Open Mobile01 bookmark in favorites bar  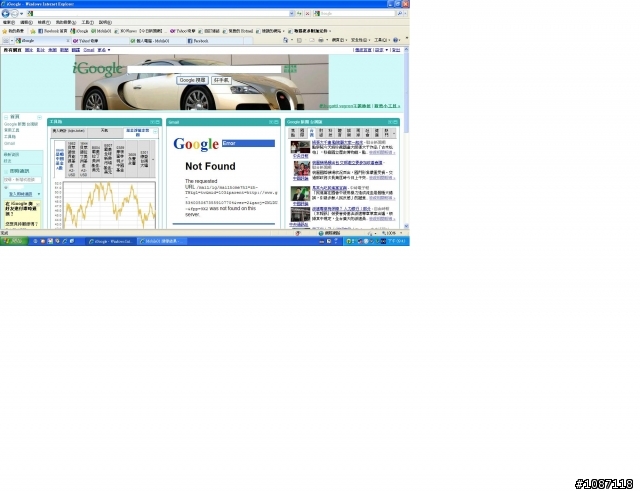(101, 31)
